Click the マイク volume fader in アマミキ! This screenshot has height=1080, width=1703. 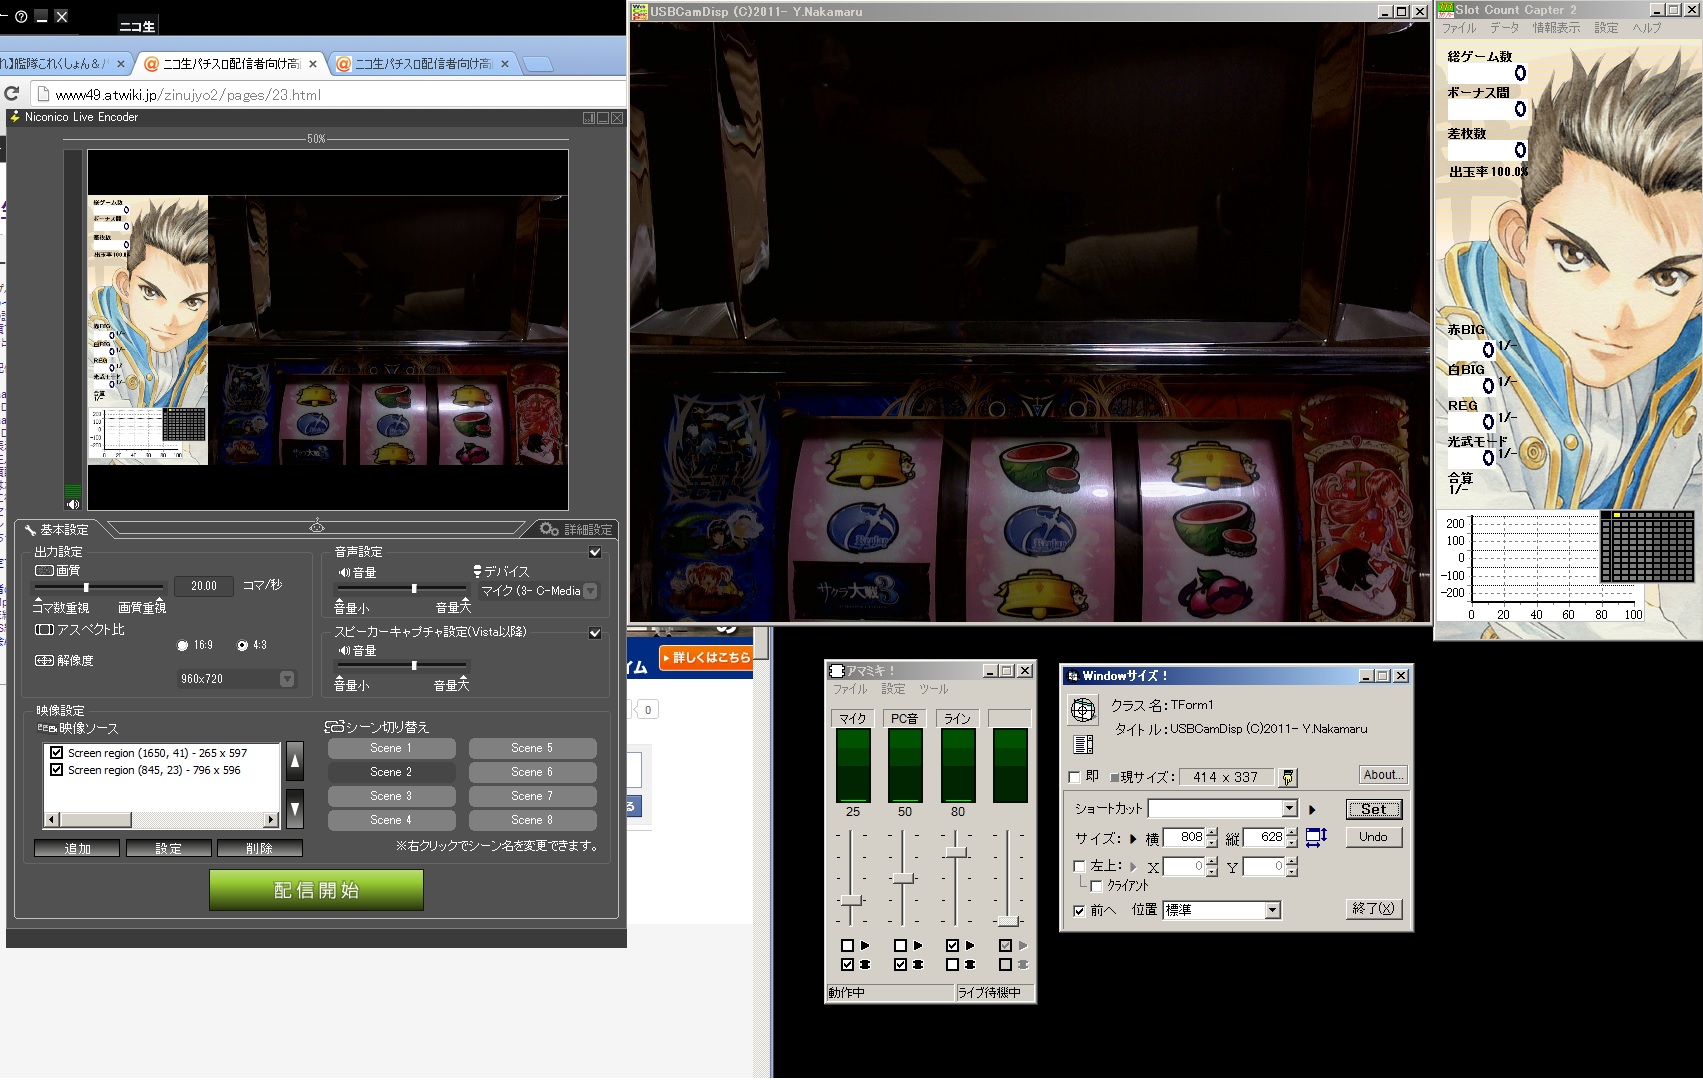851,900
